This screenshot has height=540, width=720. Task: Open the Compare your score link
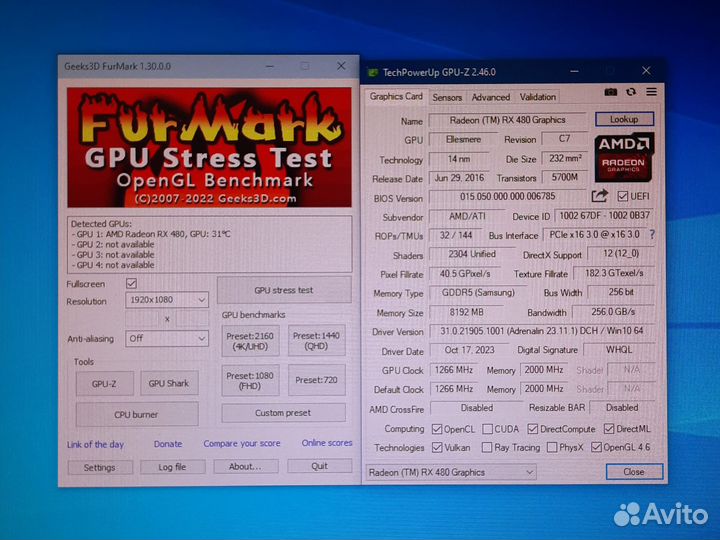click(x=242, y=444)
